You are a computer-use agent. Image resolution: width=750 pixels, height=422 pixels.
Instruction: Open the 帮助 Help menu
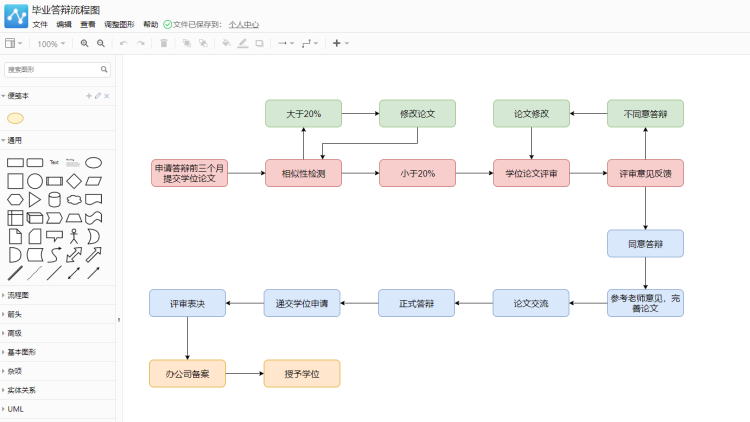click(x=151, y=24)
